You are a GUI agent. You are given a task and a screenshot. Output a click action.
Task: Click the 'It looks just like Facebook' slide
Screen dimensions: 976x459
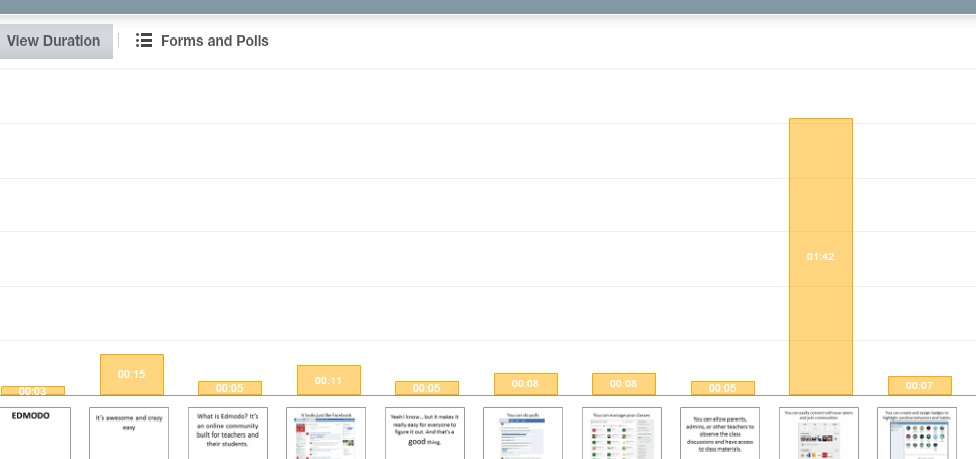click(x=326, y=432)
